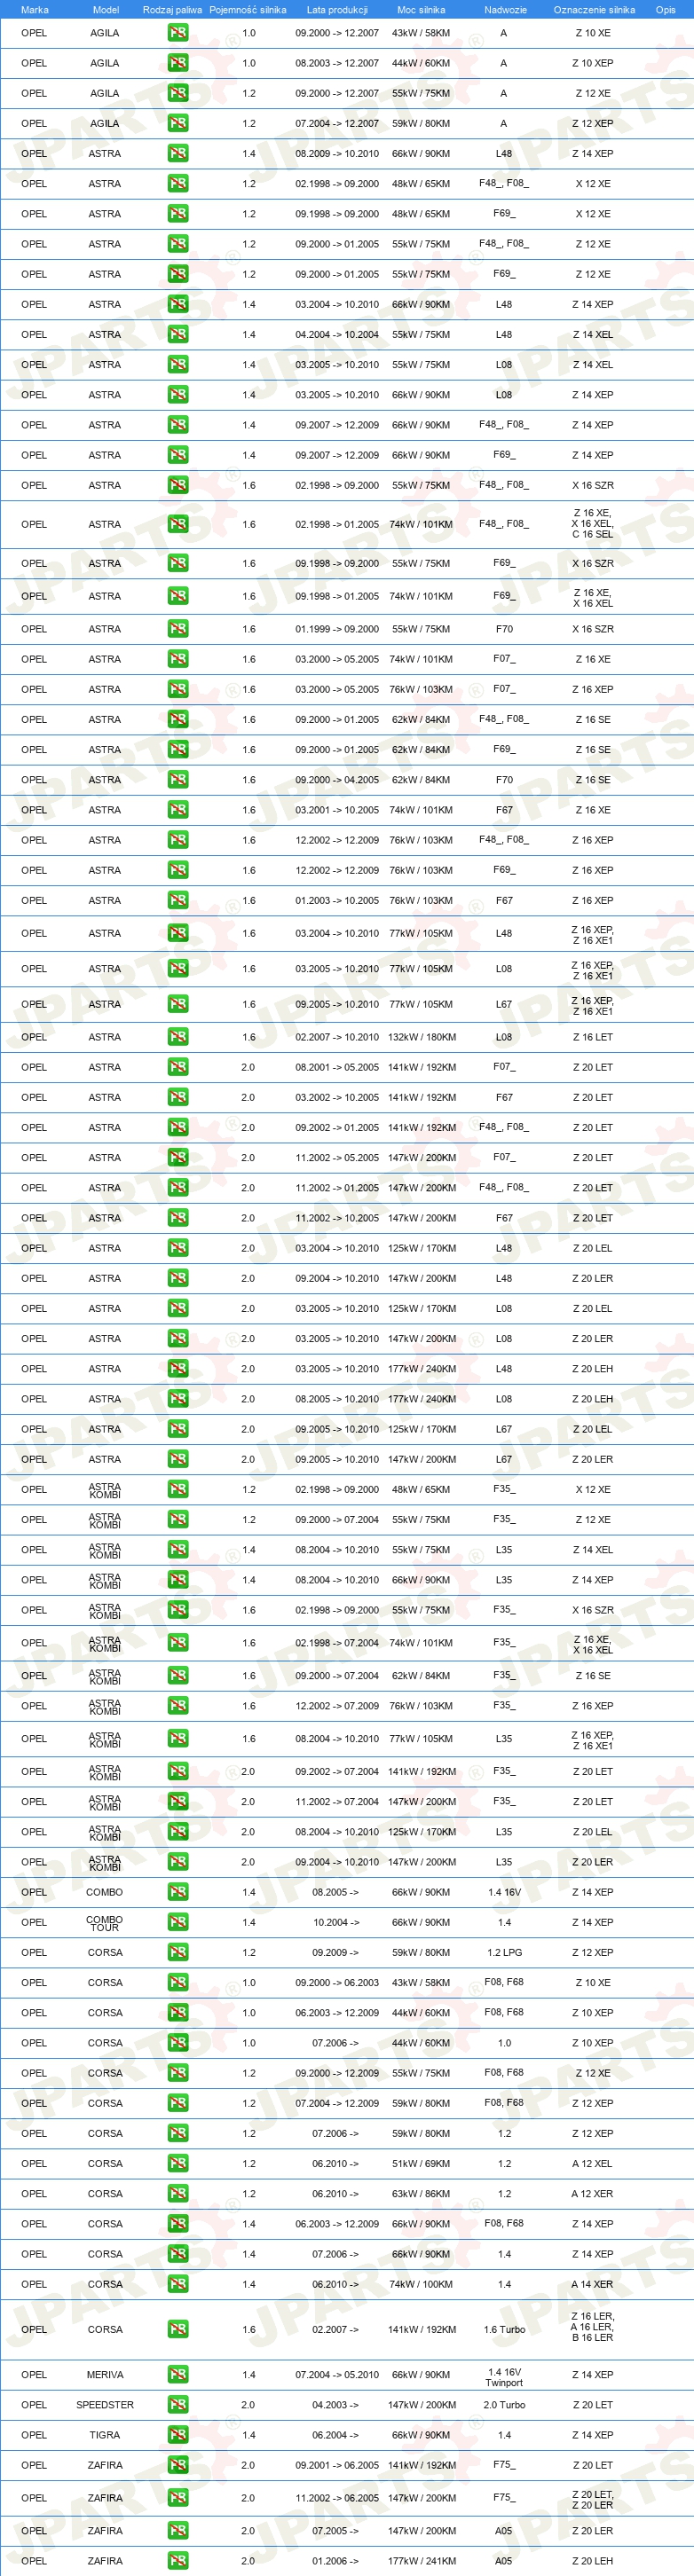Click the '1.4 16V Twinport' body cell
This screenshot has width=694, height=2576.
pos(504,2376)
